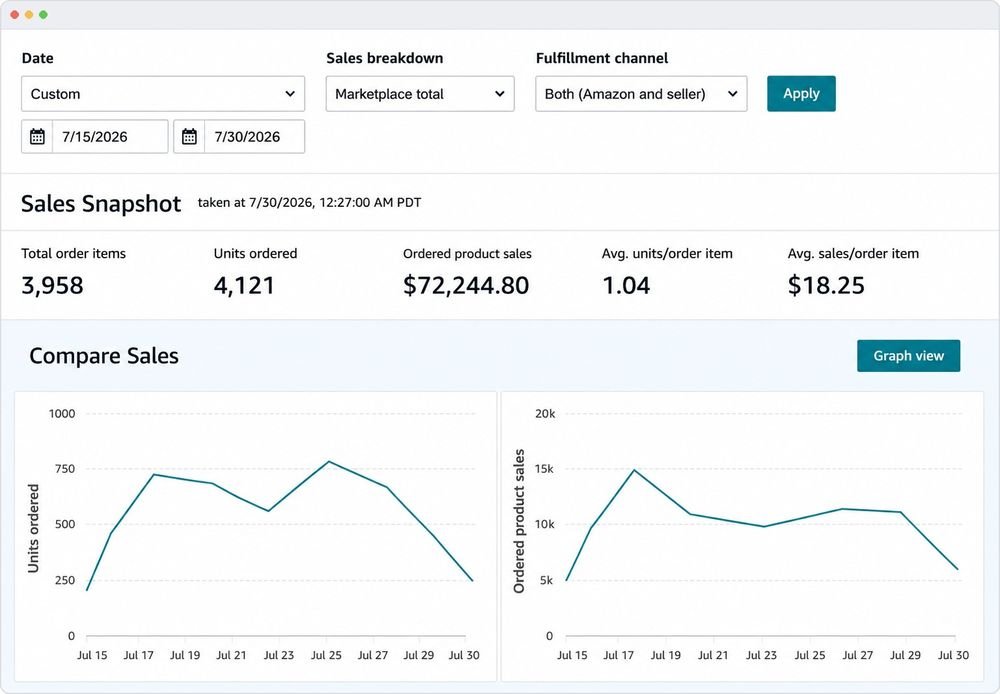
Task: Click the 15k label on the sales chart
Action: [545, 469]
